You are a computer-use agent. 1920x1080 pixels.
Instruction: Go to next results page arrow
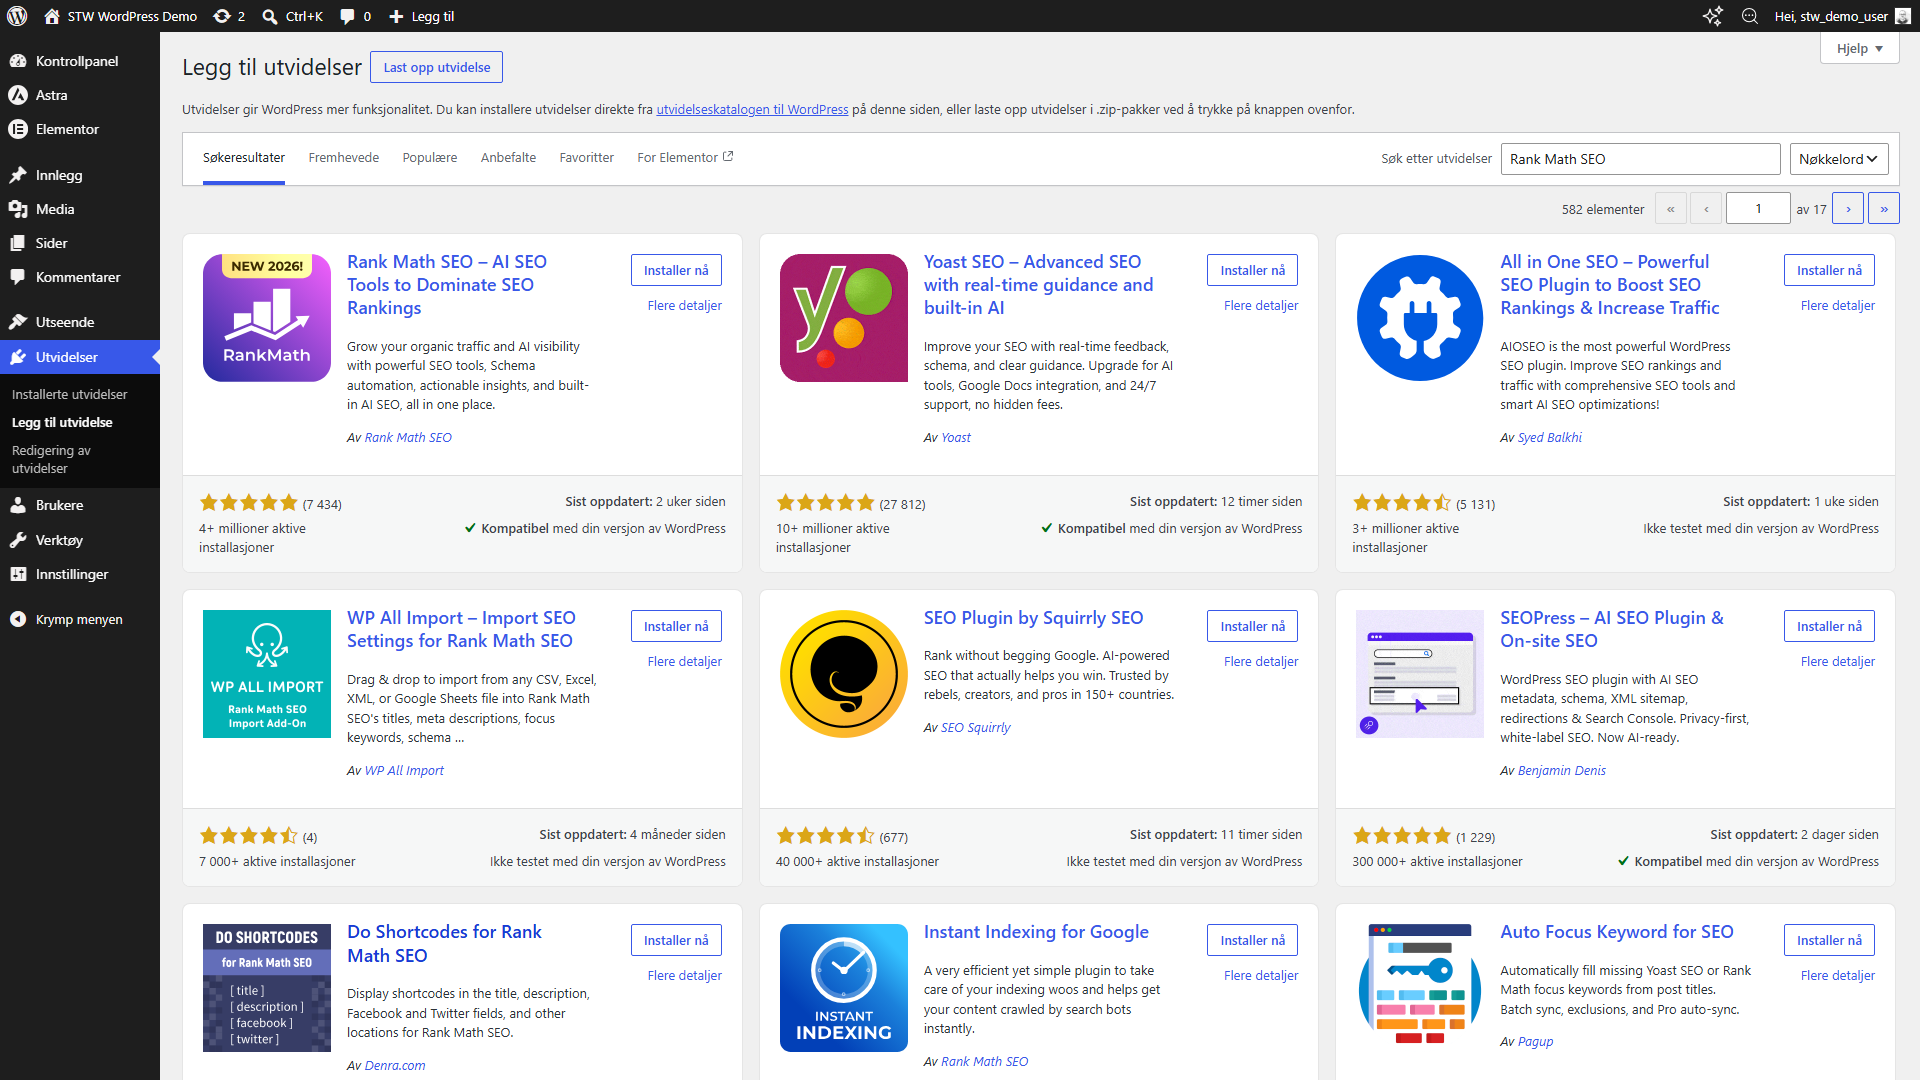(x=1848, y=209)
